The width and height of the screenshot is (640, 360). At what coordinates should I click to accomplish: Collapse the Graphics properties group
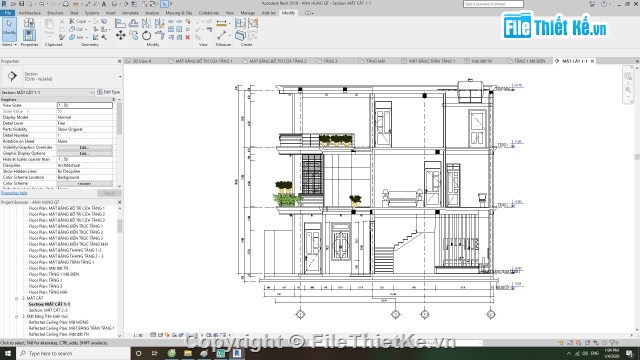click(x=114, y=99)
